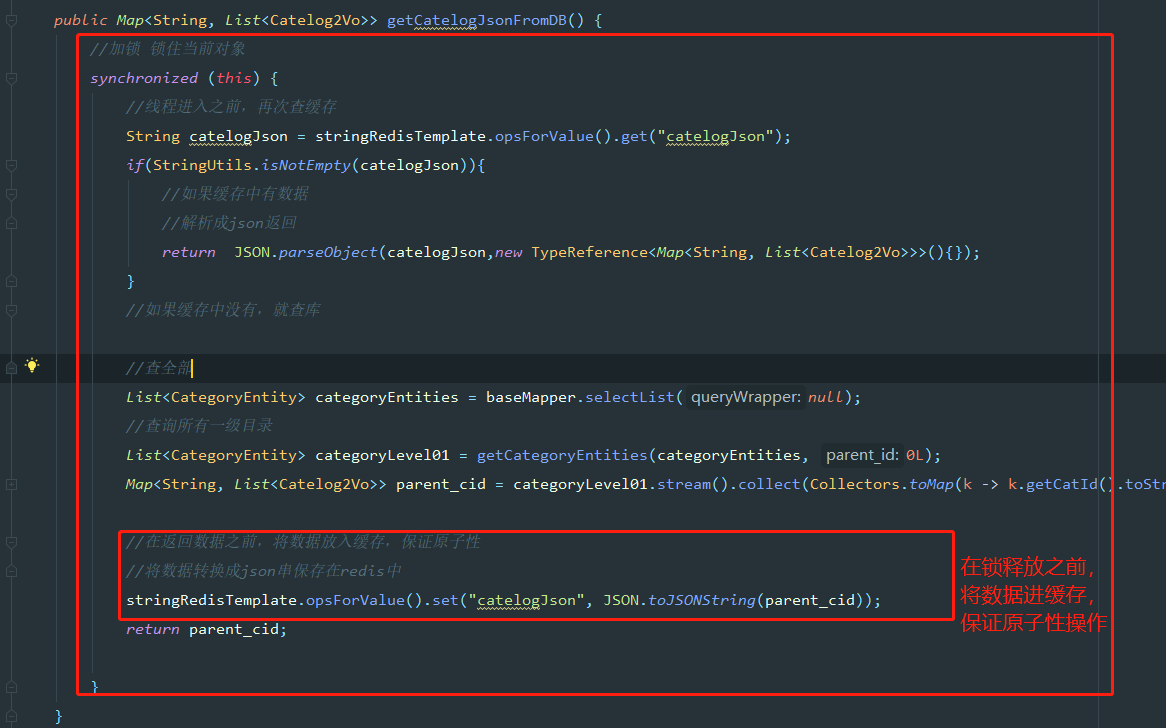Collapse the getCatelogJsonFromDB method fold marker
Viewport: 1166px width, 728px height.
click(x=11, y=20)
